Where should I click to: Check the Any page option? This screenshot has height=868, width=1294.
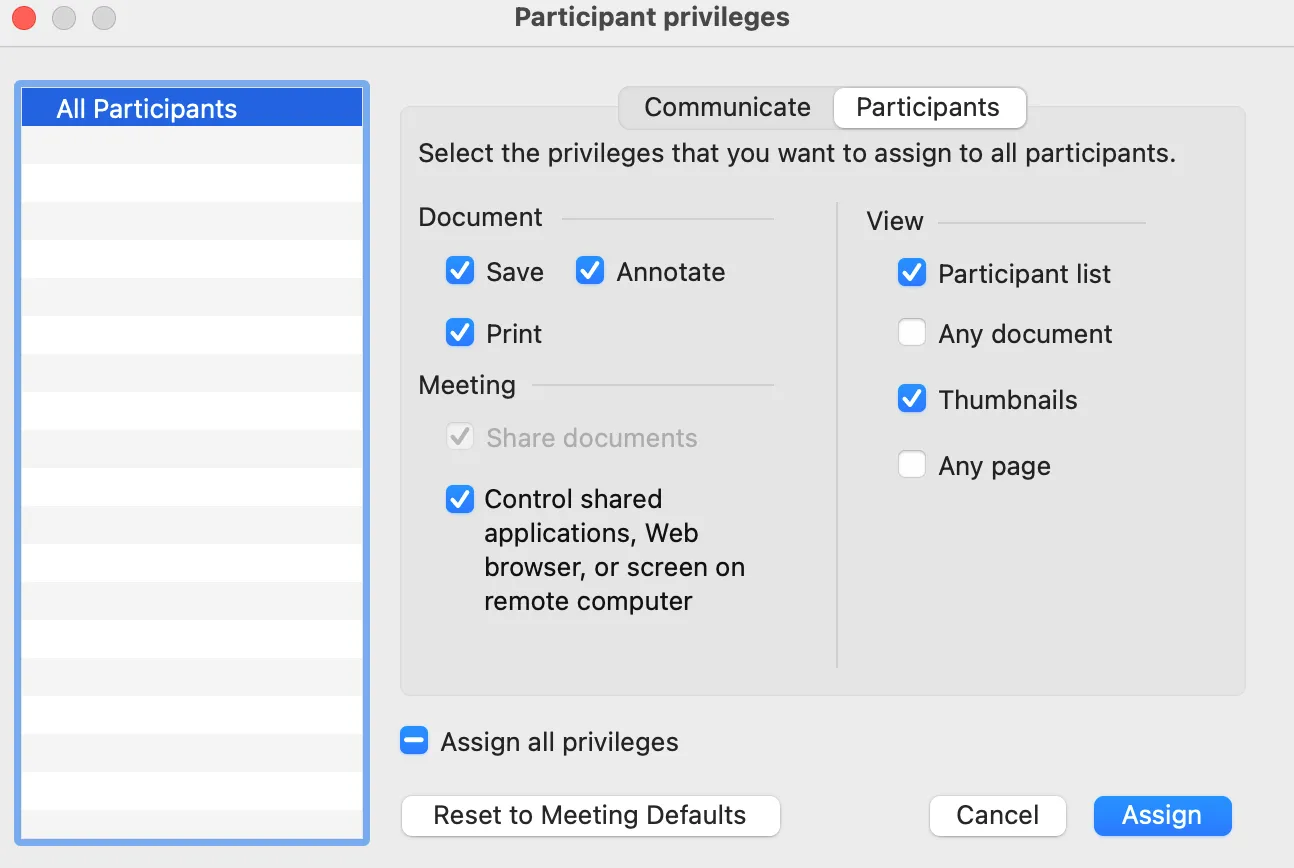click(912, 465)
